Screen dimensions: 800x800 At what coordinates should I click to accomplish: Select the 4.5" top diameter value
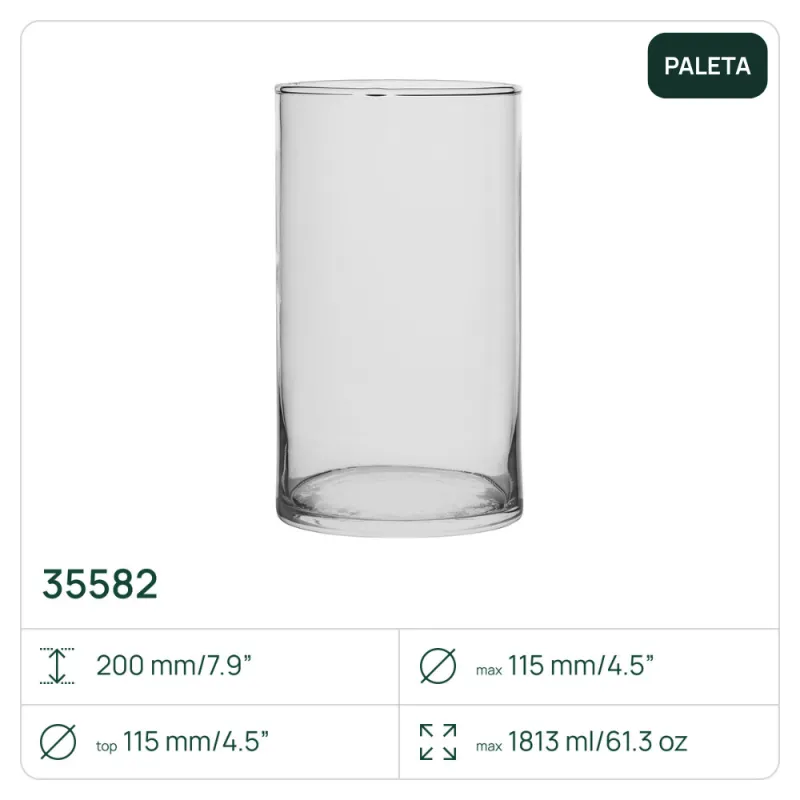[242, 742]
